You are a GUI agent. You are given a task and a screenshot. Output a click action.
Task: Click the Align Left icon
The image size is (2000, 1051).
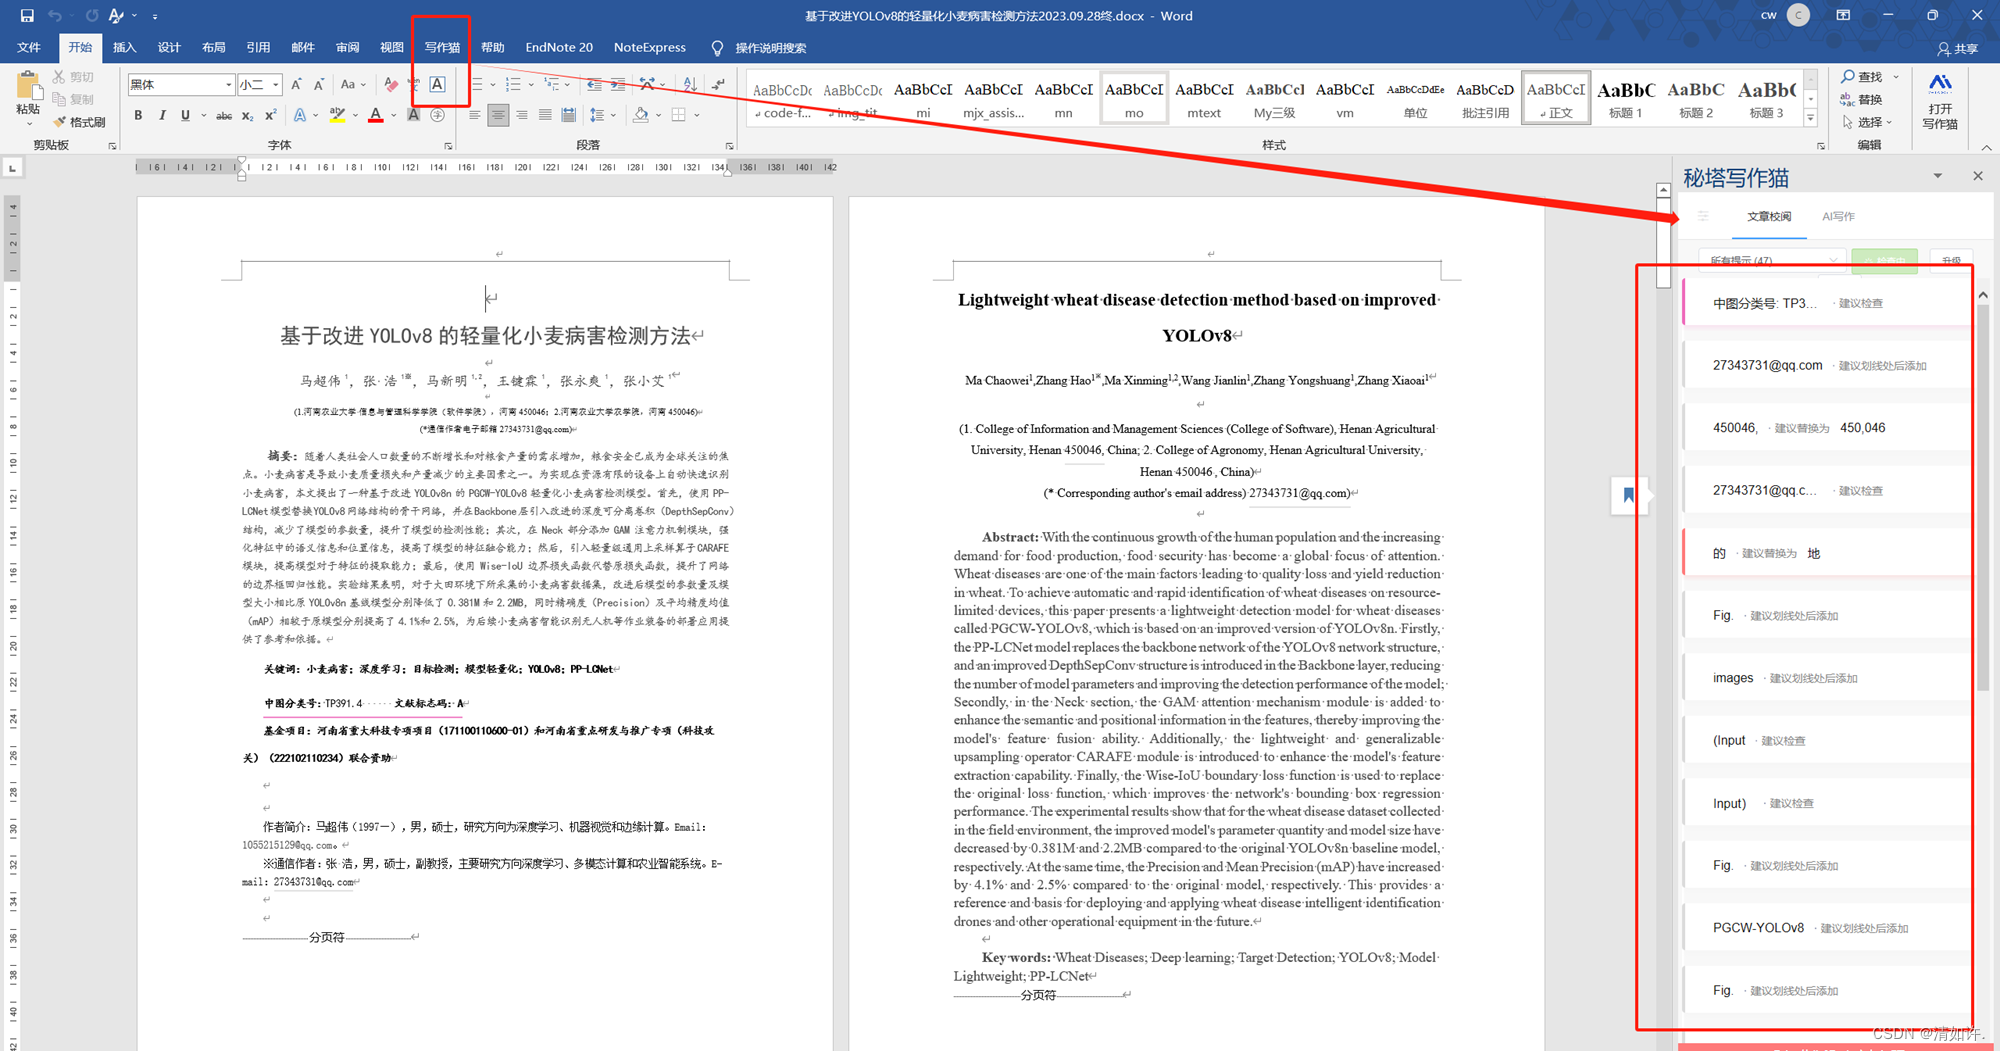[474, 115]
